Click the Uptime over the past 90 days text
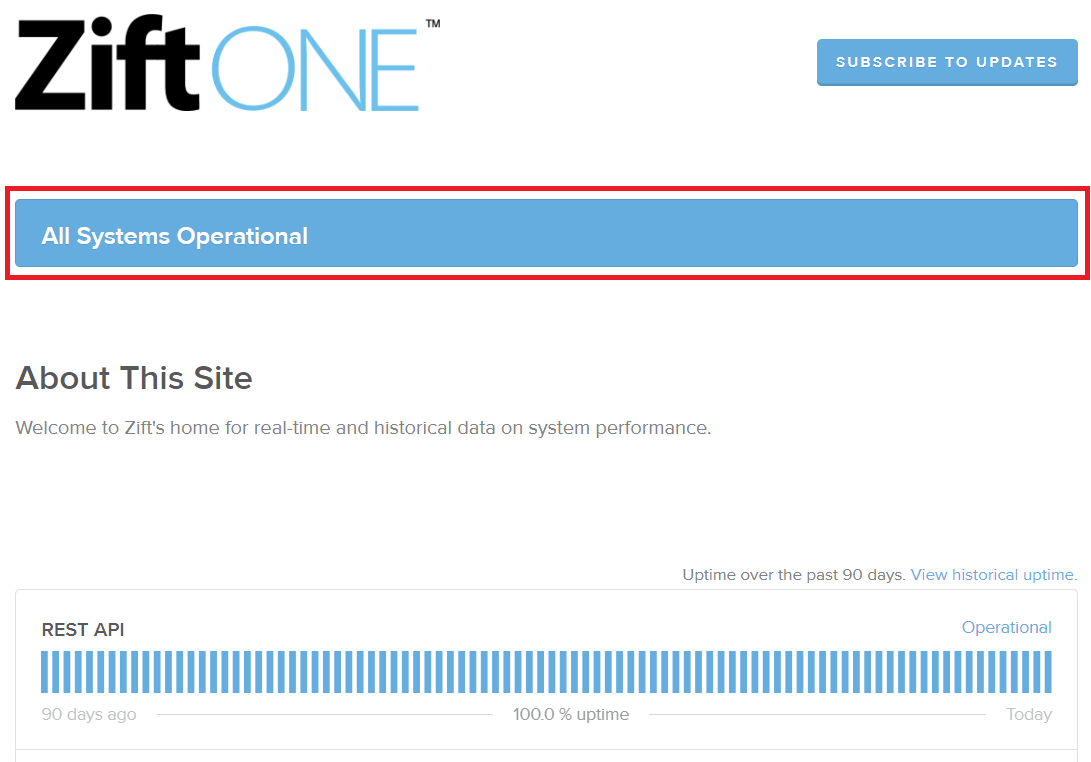This screenshot has width=1091, height=762. click(795, 574)
